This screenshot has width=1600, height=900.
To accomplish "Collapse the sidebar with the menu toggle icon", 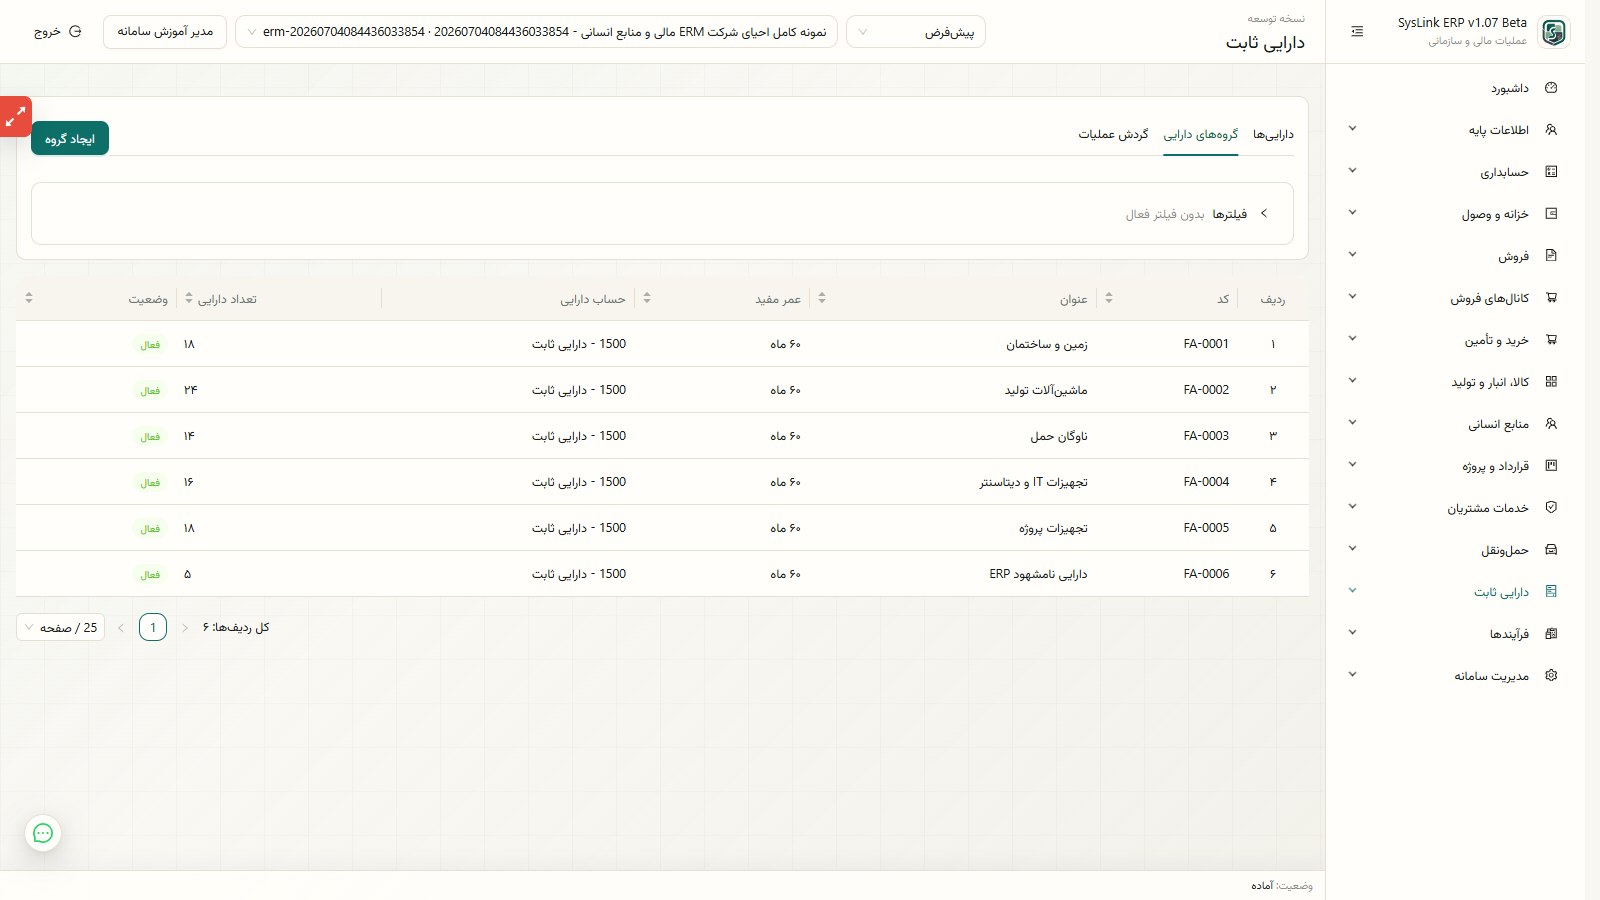I will [x=1357, y=32].
